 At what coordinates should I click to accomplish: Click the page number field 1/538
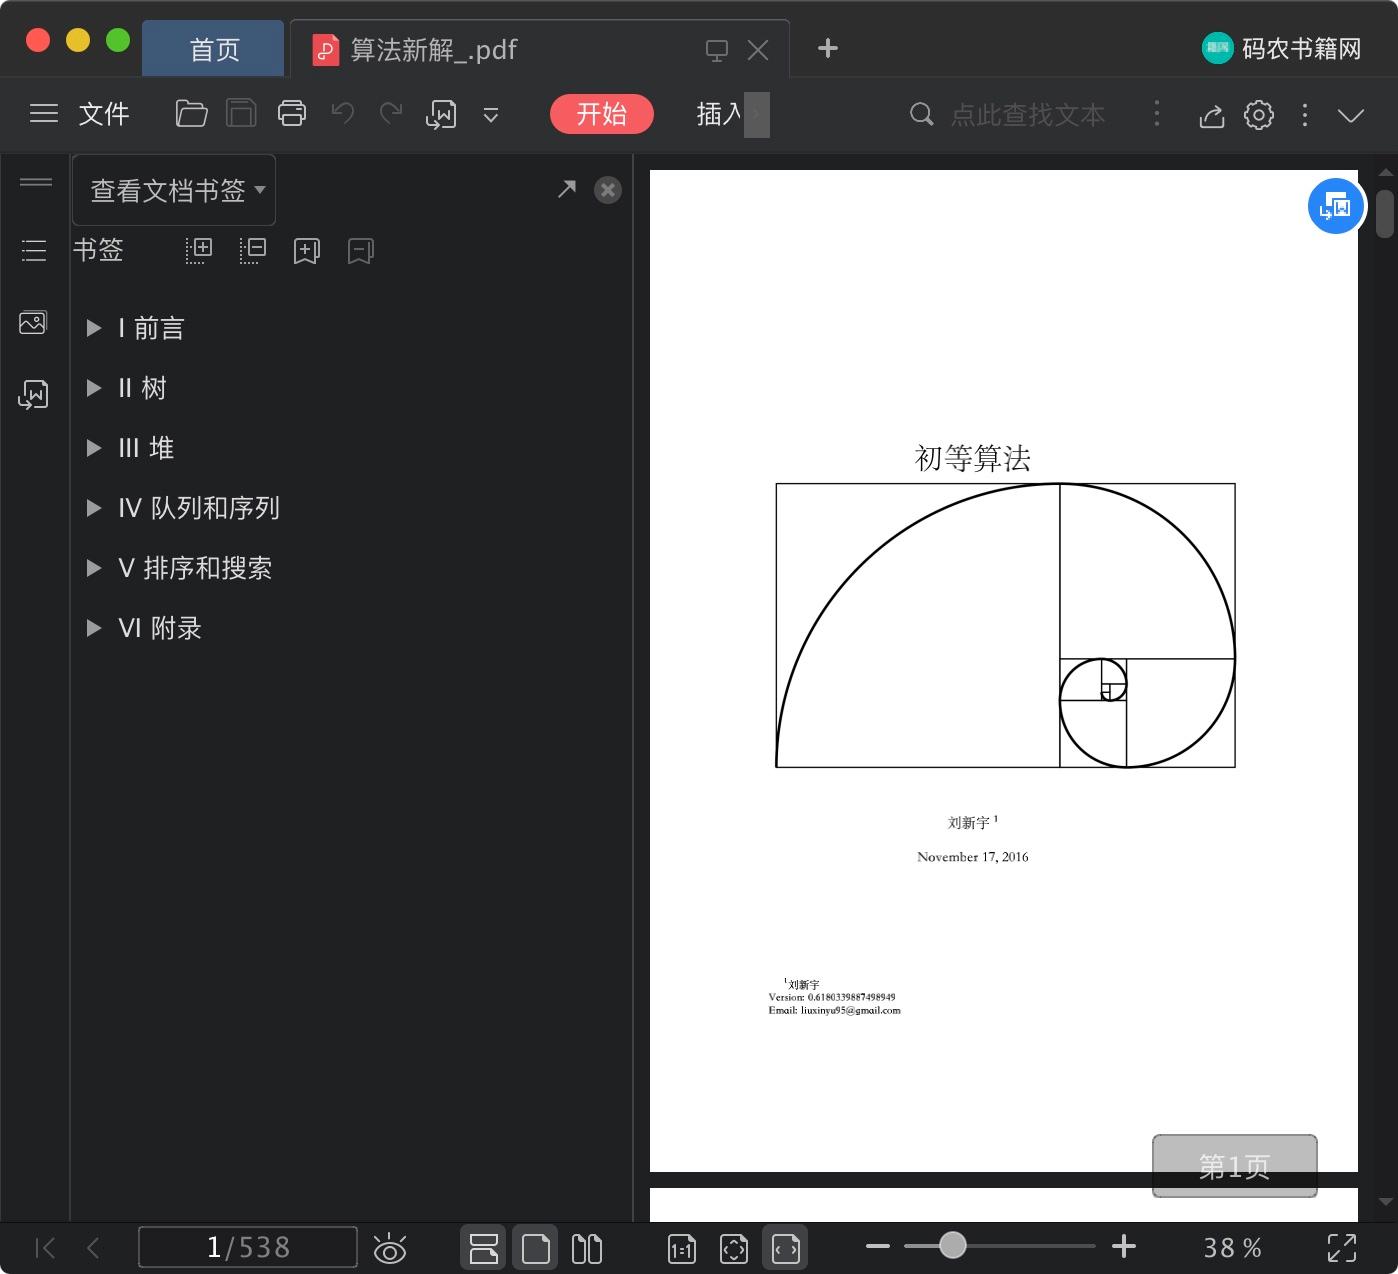pos(248,1247)
